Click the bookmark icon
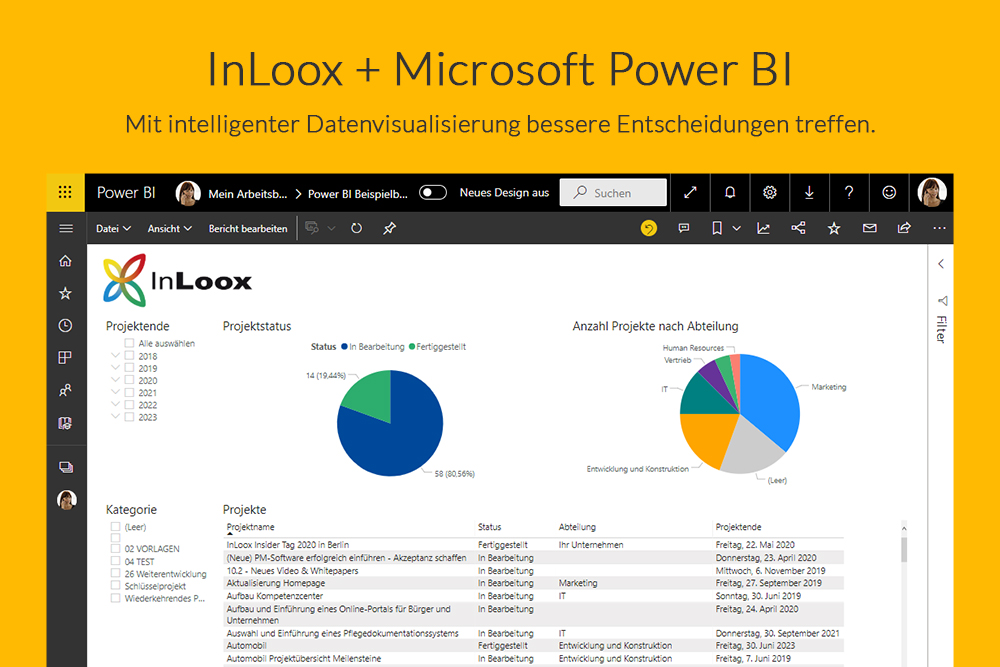This screenshot has height=667, width=1000. pos(717,228)
